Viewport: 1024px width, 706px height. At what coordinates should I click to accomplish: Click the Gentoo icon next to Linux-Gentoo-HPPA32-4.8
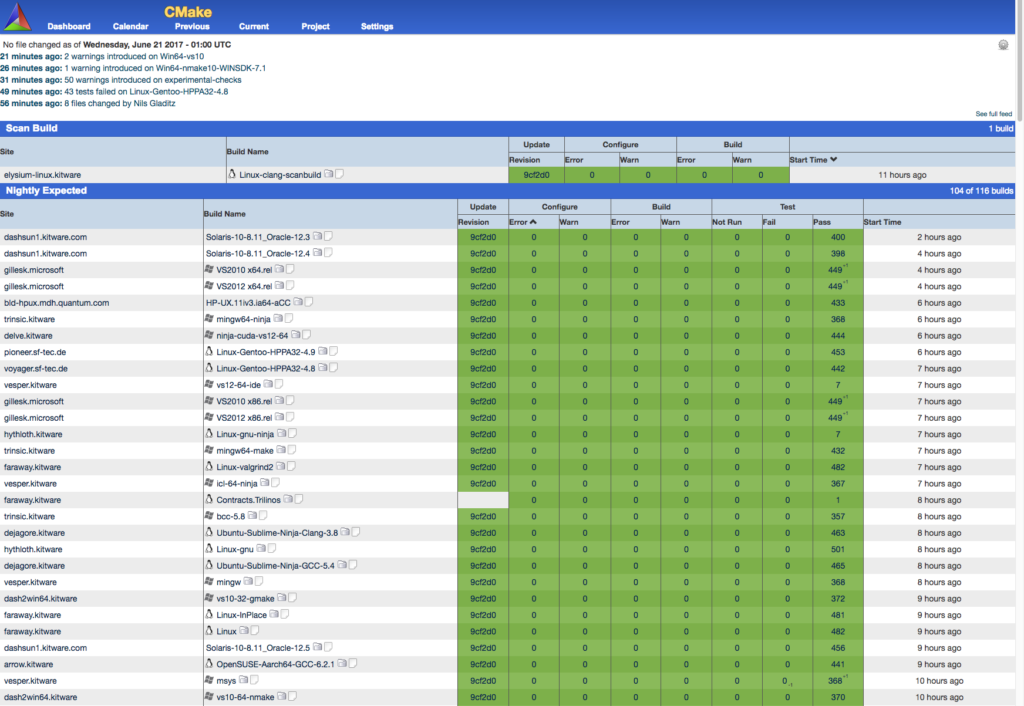(x=209, y=368)
